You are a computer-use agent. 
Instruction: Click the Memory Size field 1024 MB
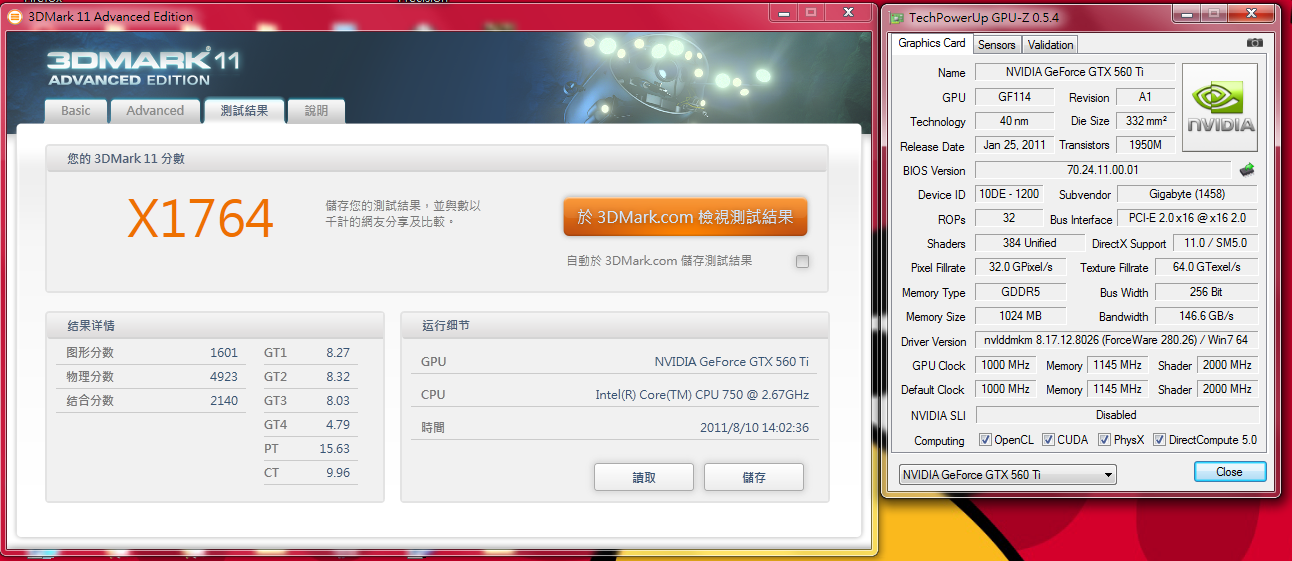[1021, 316]
